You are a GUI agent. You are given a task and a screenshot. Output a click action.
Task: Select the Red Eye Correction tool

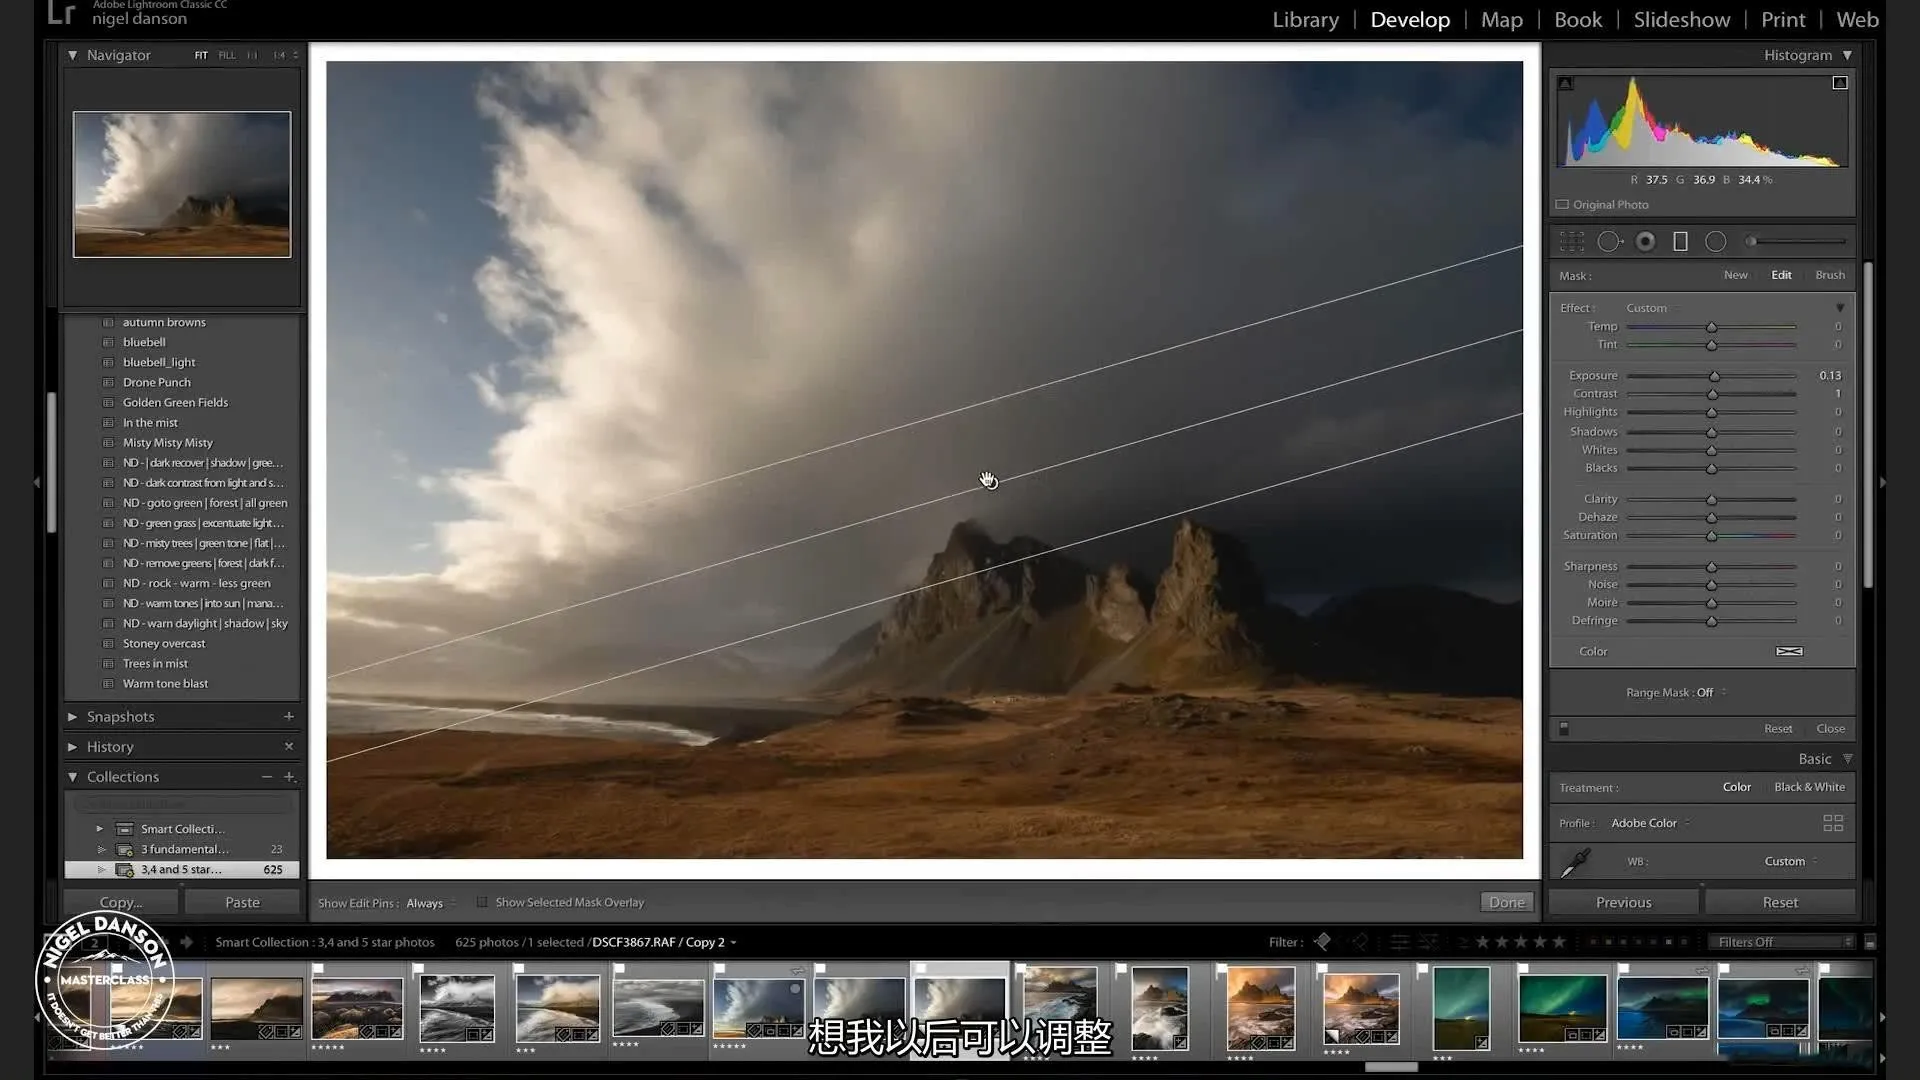1645,241
